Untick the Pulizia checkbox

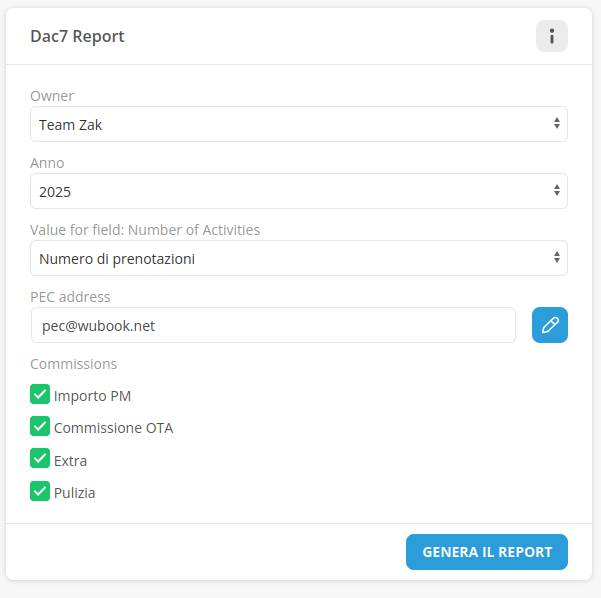coord(40,491)
